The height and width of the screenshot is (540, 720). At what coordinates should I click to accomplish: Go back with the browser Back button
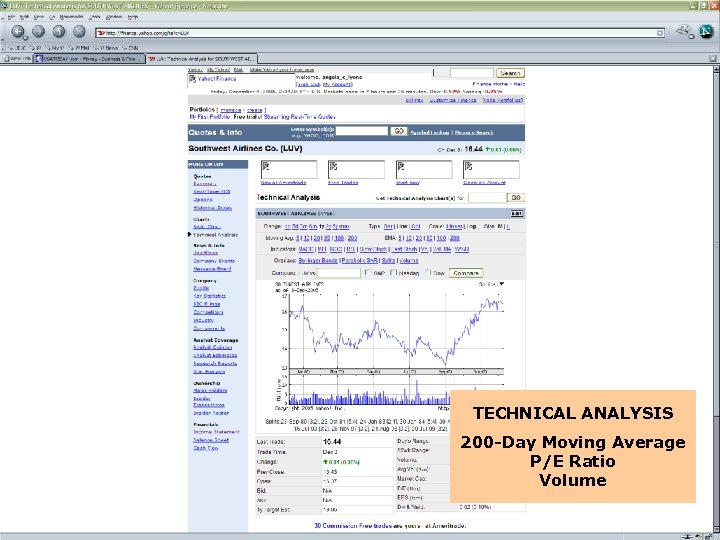coord(17,31)
